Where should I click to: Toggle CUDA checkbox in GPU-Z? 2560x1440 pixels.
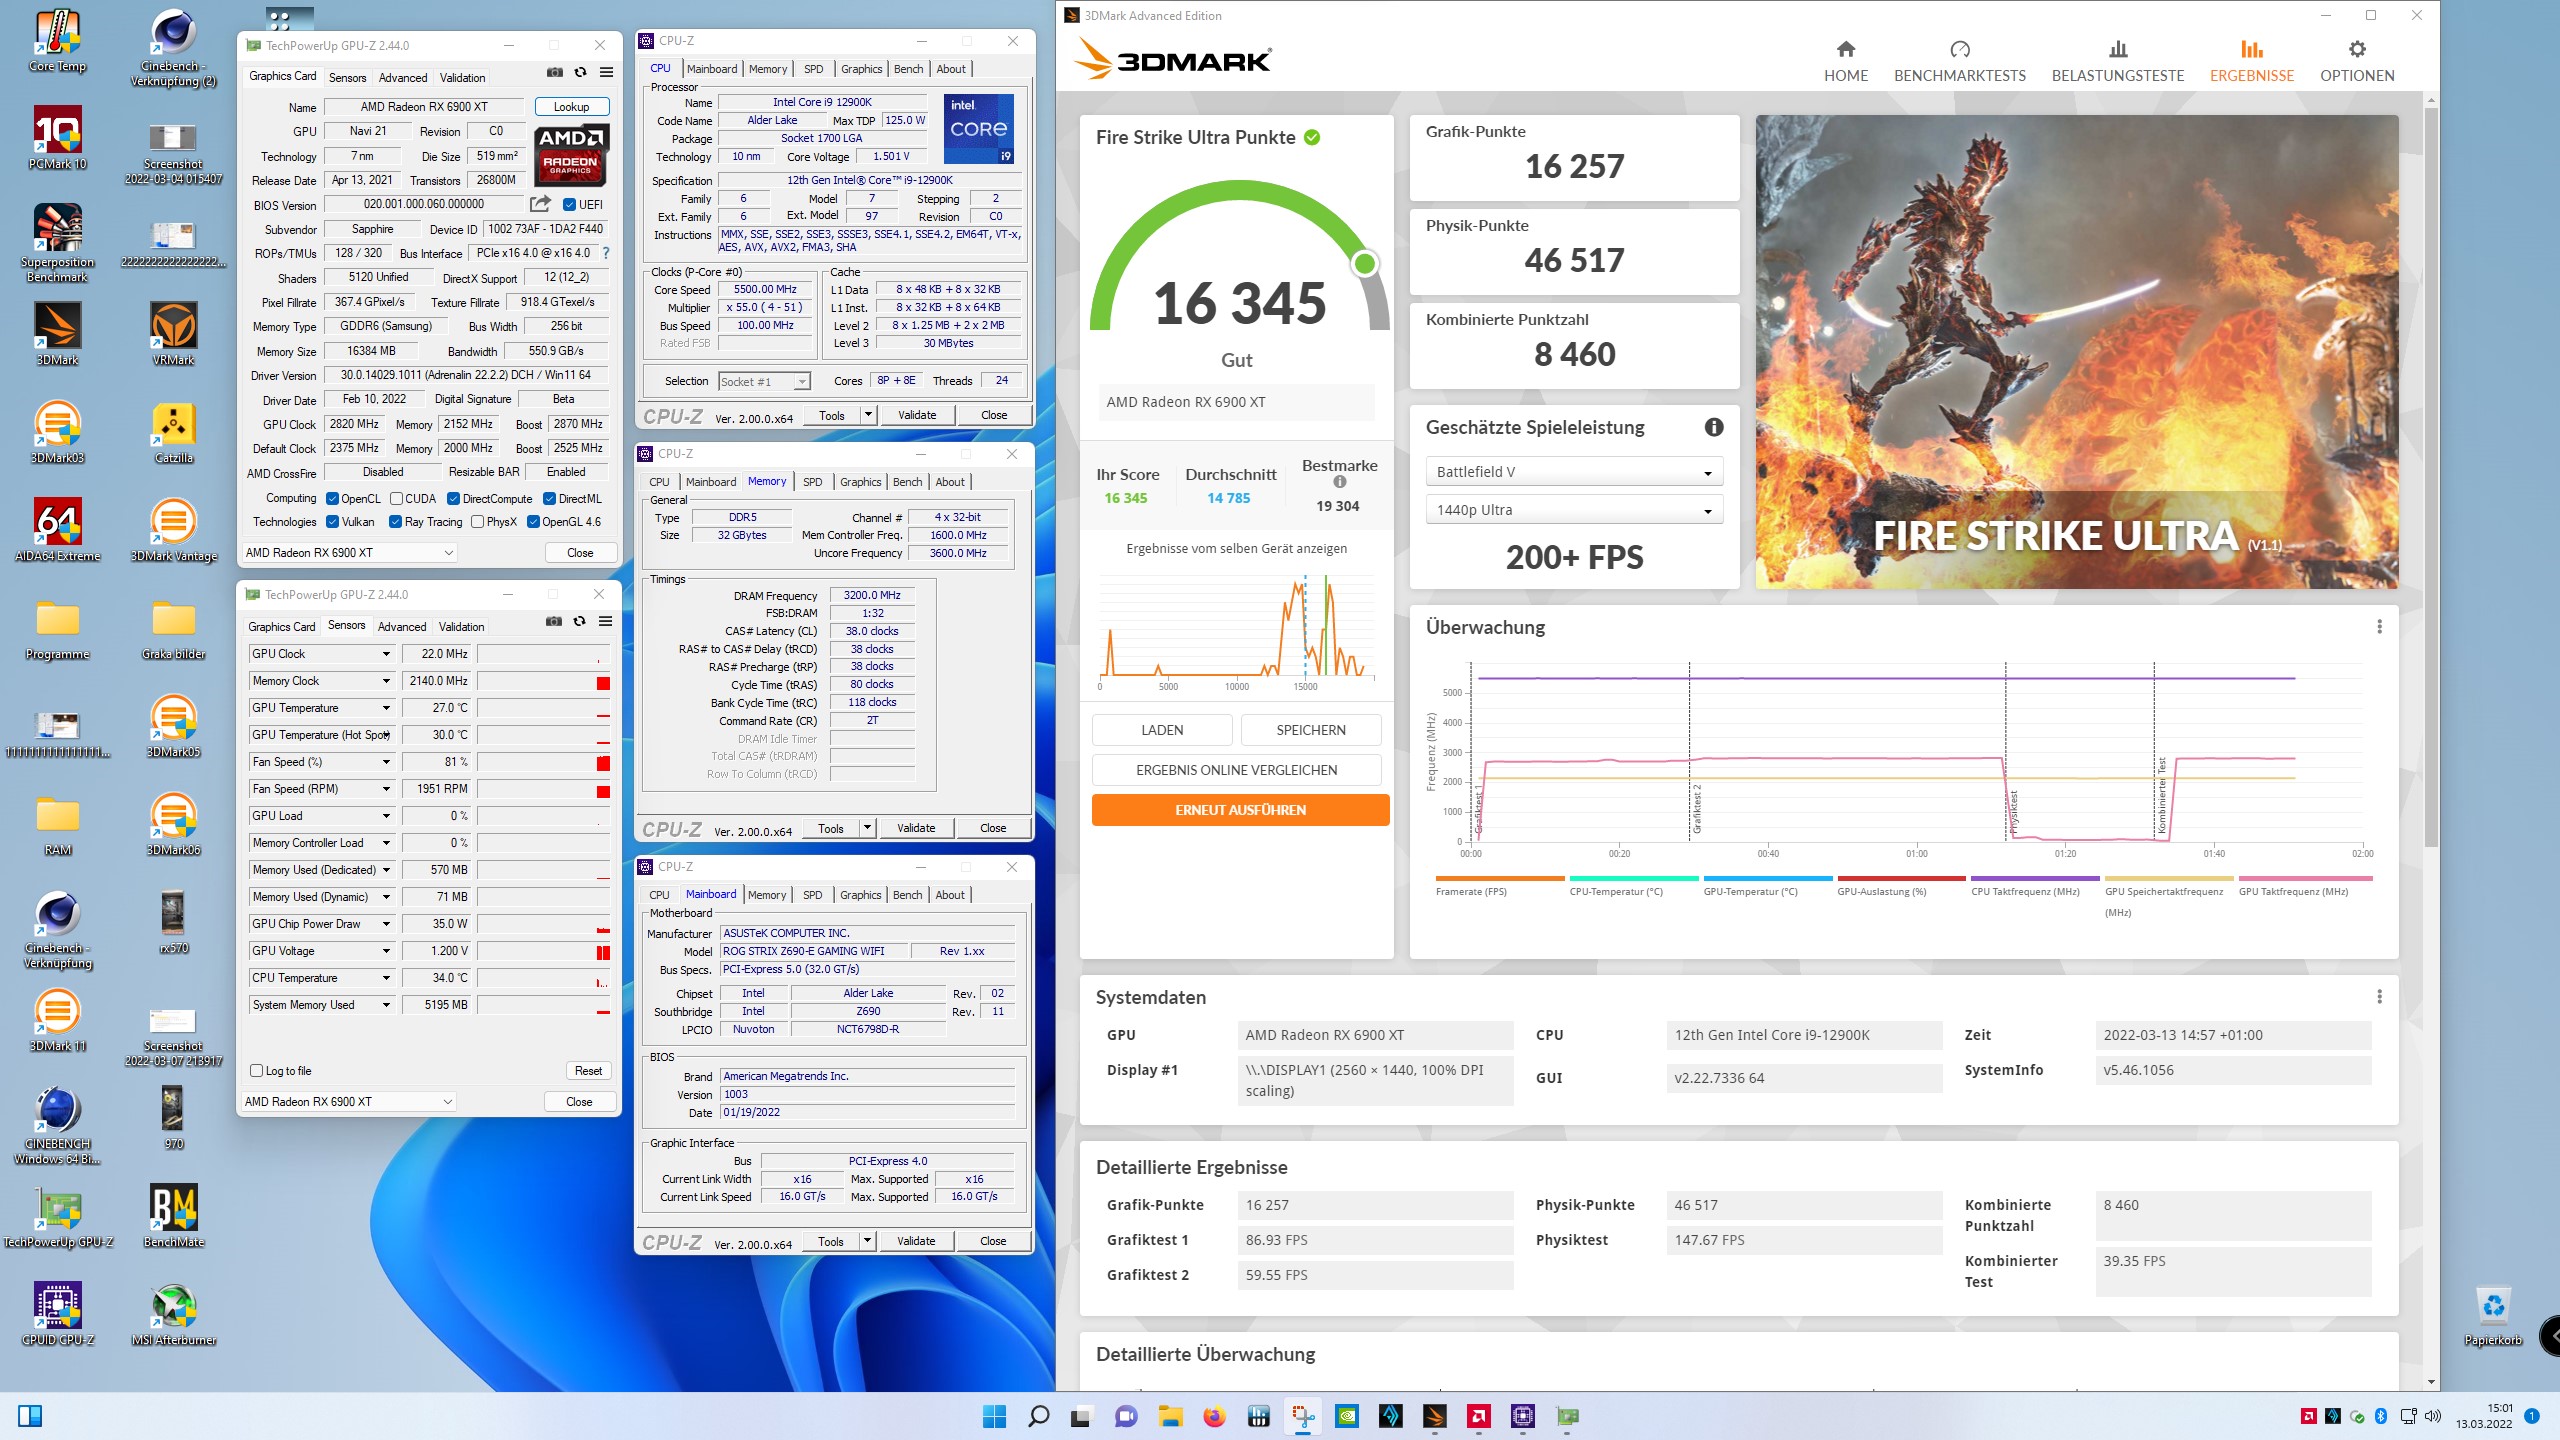click(396, 499)
